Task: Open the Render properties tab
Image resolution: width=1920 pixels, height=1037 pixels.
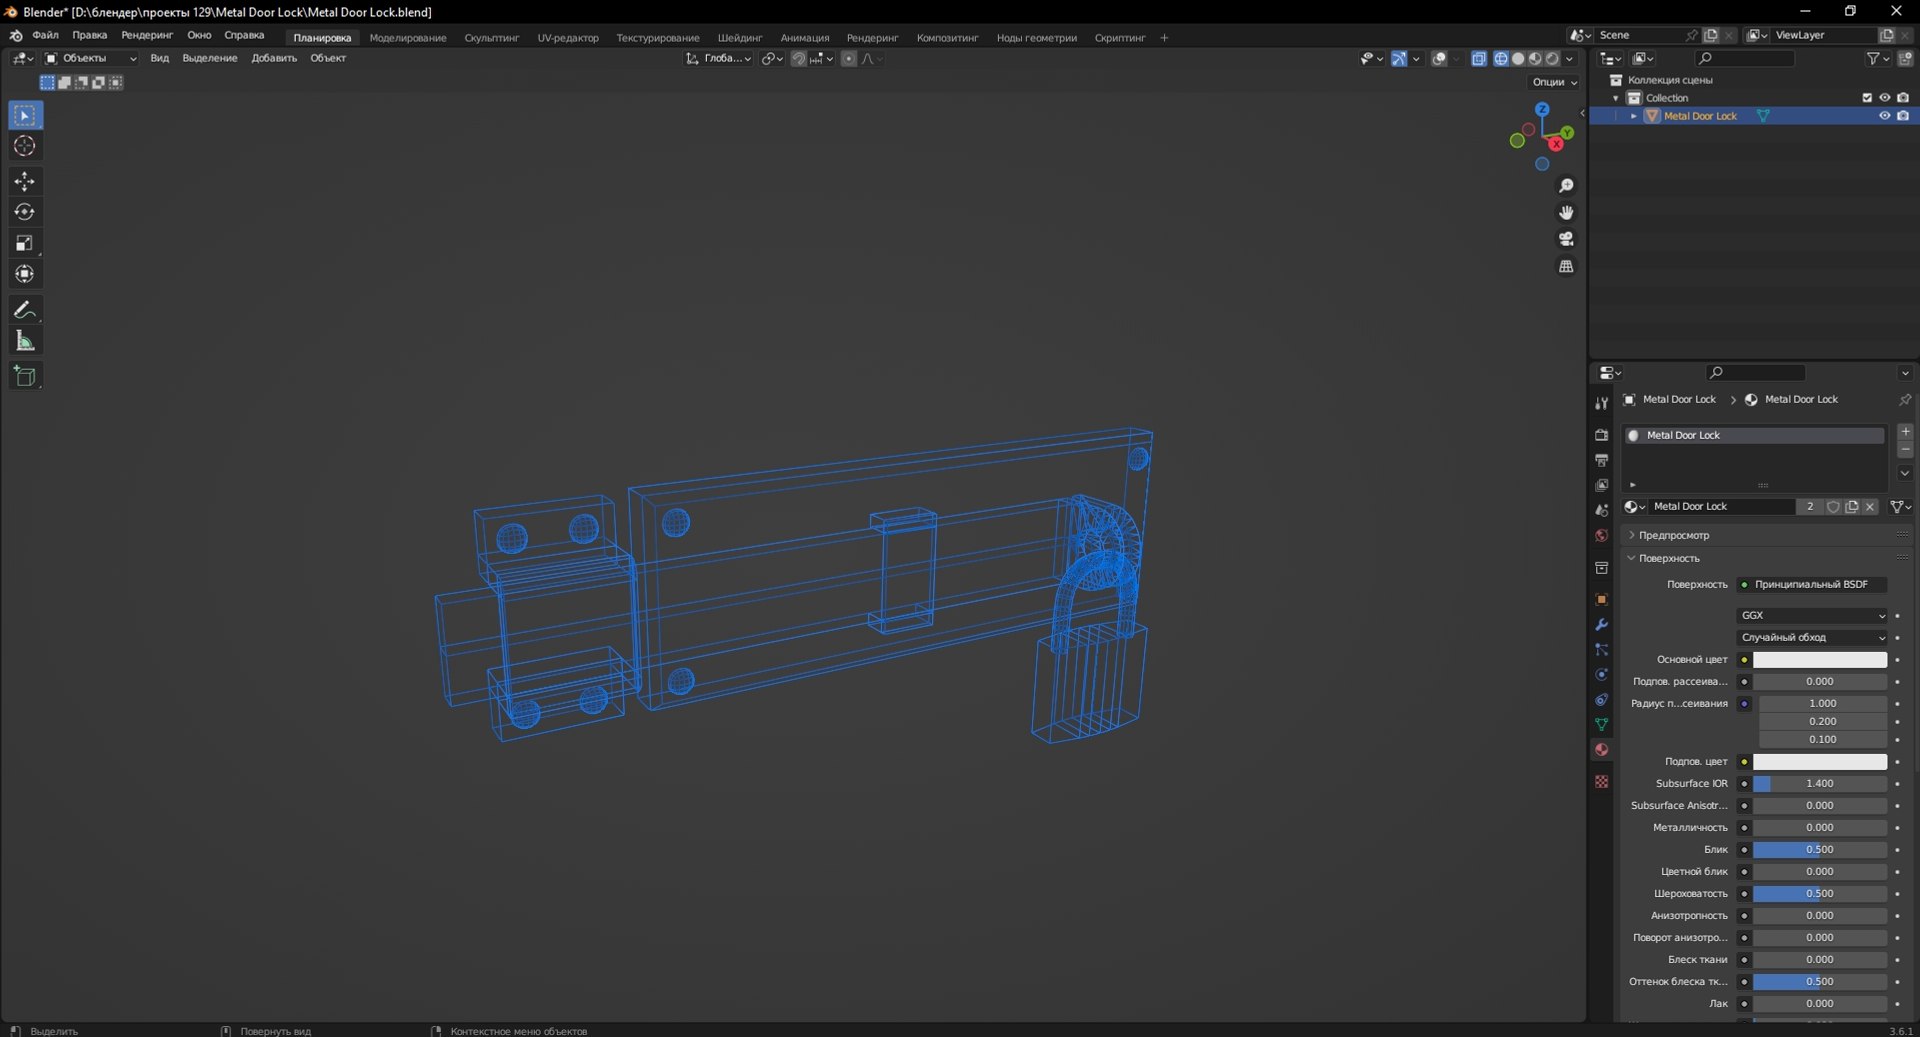Action: coord(1601,435)
